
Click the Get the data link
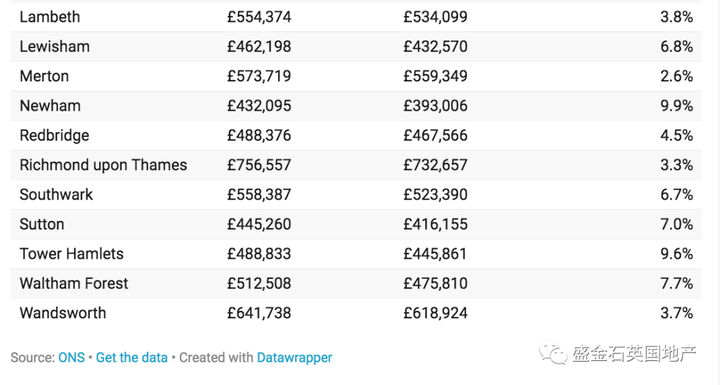[x=132, y=357]
